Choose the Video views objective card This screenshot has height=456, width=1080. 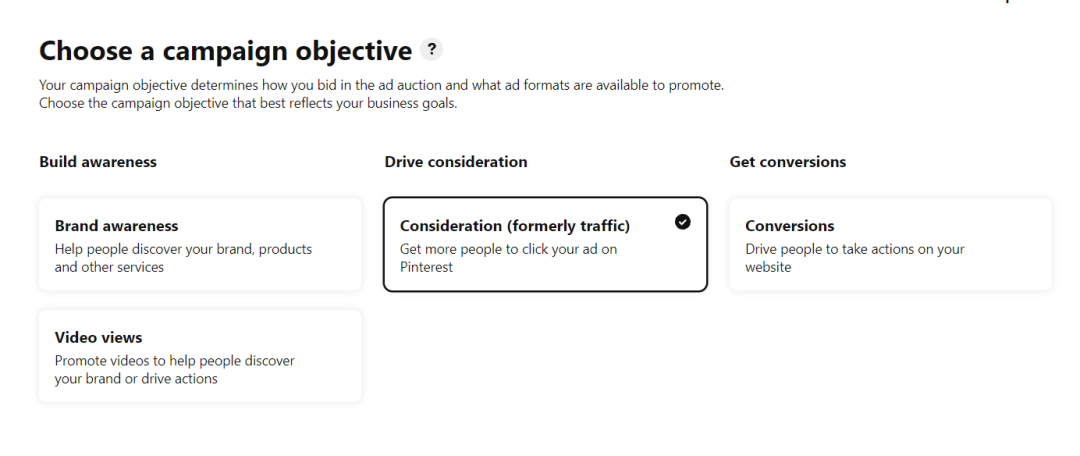[x=200, y=356]
